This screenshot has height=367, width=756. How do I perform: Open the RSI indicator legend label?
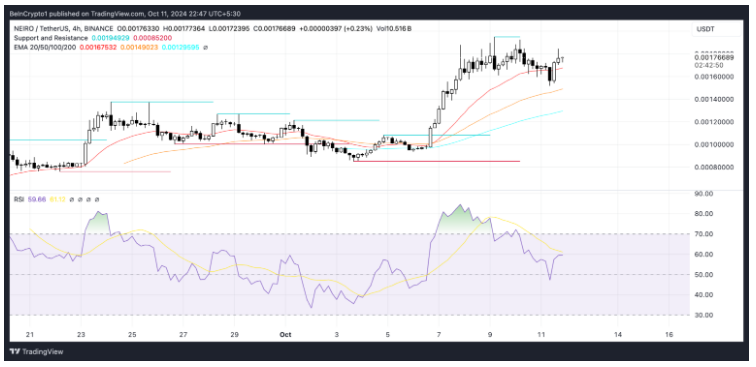[x=19, y=199]
